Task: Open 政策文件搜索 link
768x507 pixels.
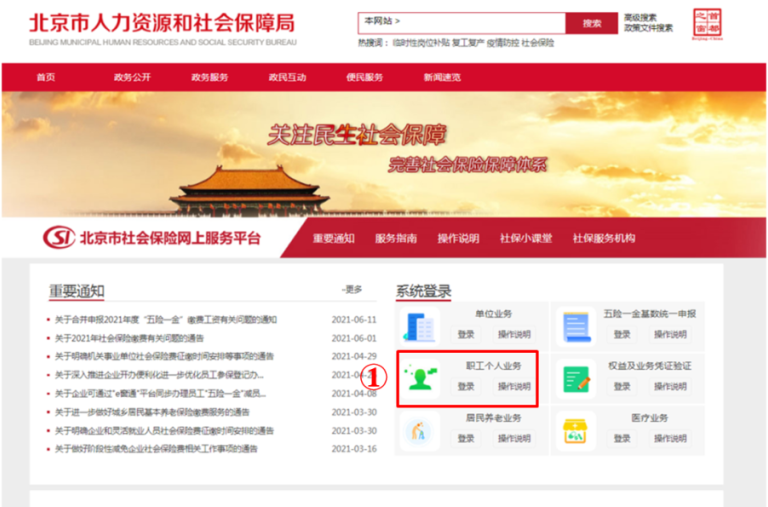Action: pos(648,28)
